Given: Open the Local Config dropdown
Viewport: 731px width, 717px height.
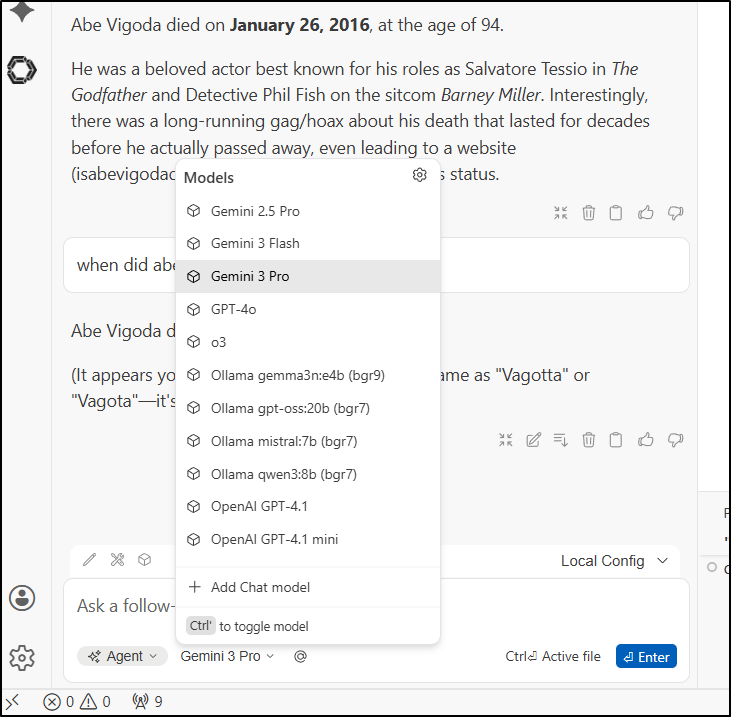Looking at the screenshot, I should coord(614,561).
